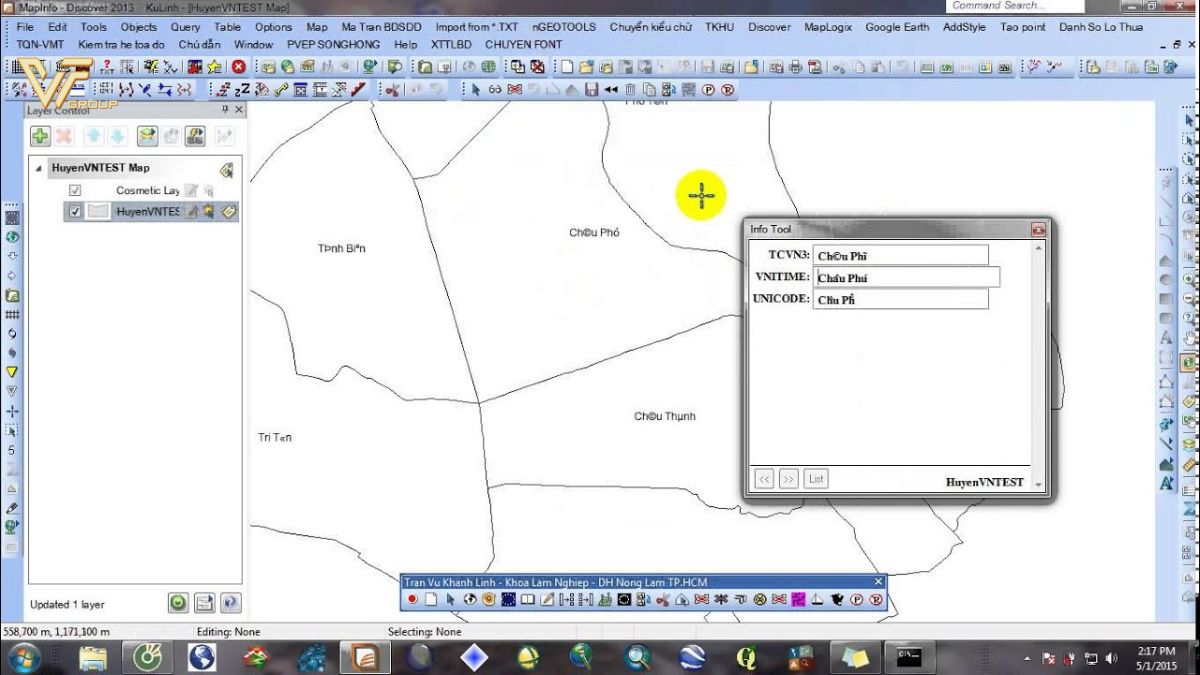The width and height of the screenshot is (1200, 675).
Task: Open the CHUYEN FONT menu
Action: tap(523, 45)
